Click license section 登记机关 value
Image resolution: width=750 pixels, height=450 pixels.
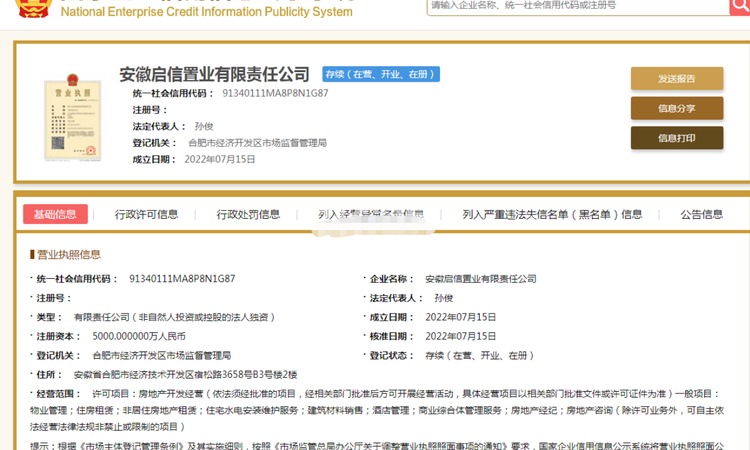(162, 355)
